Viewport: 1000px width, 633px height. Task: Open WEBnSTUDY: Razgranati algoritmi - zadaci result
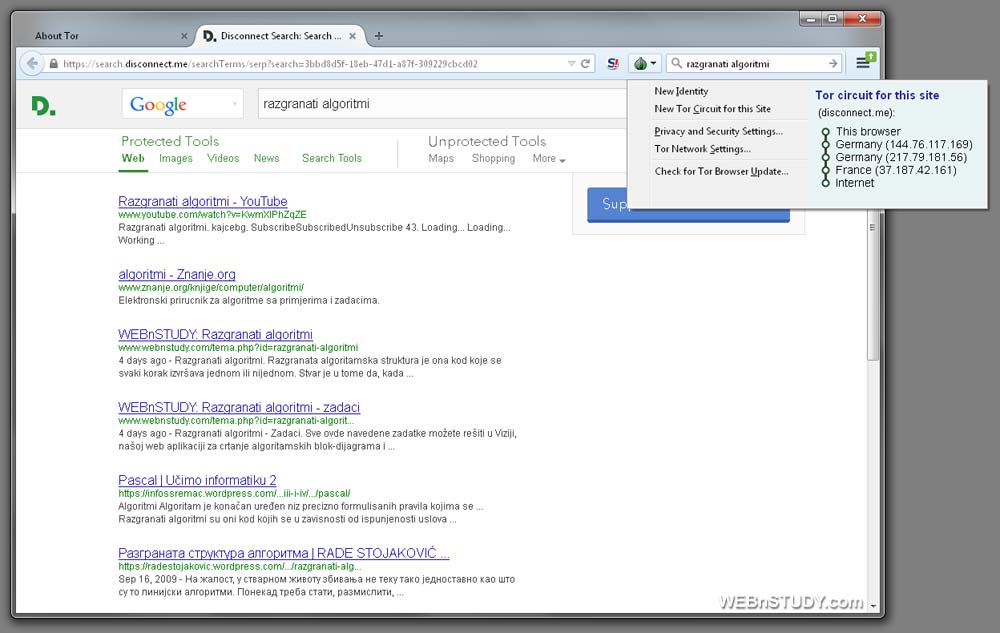tap(239, 407)
